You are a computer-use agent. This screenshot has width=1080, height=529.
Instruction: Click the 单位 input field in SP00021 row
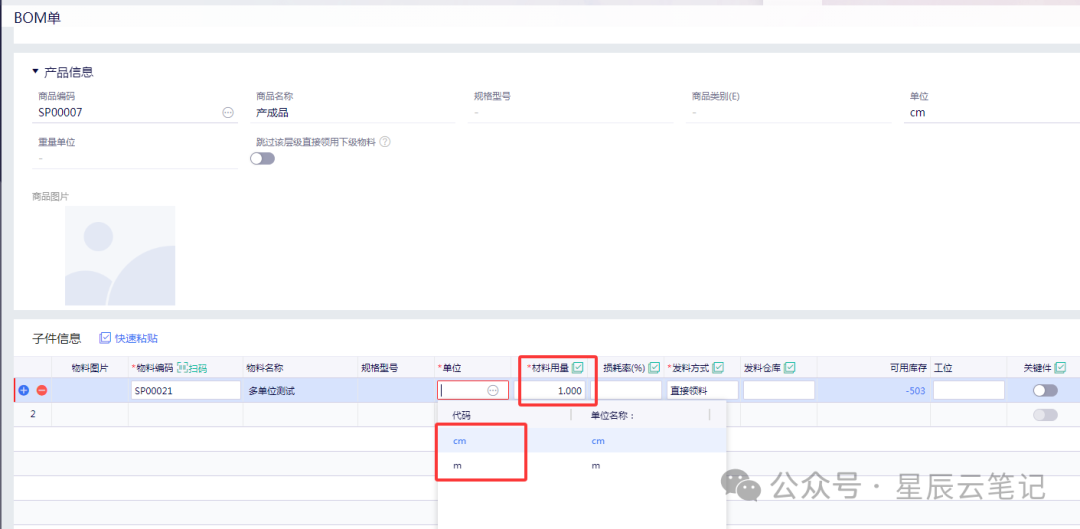(x=472, y=391)
